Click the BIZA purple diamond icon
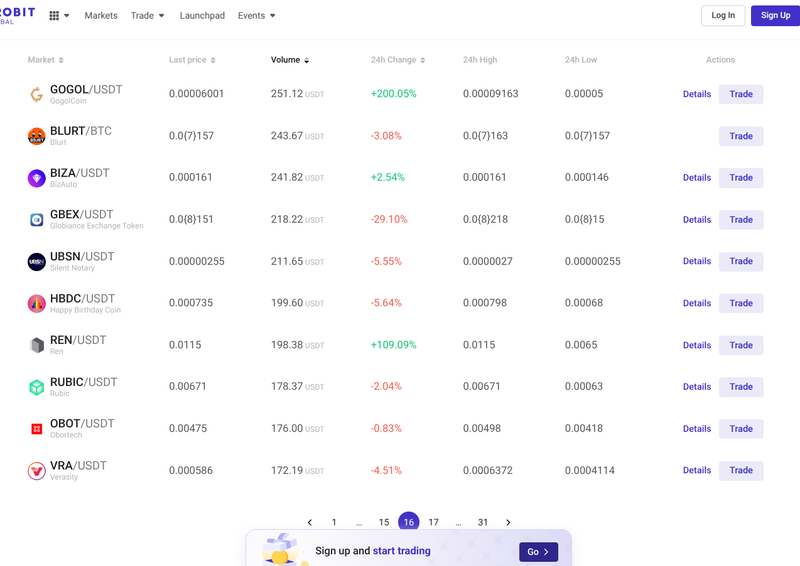 pyautogui.click(x=36, y=178)
